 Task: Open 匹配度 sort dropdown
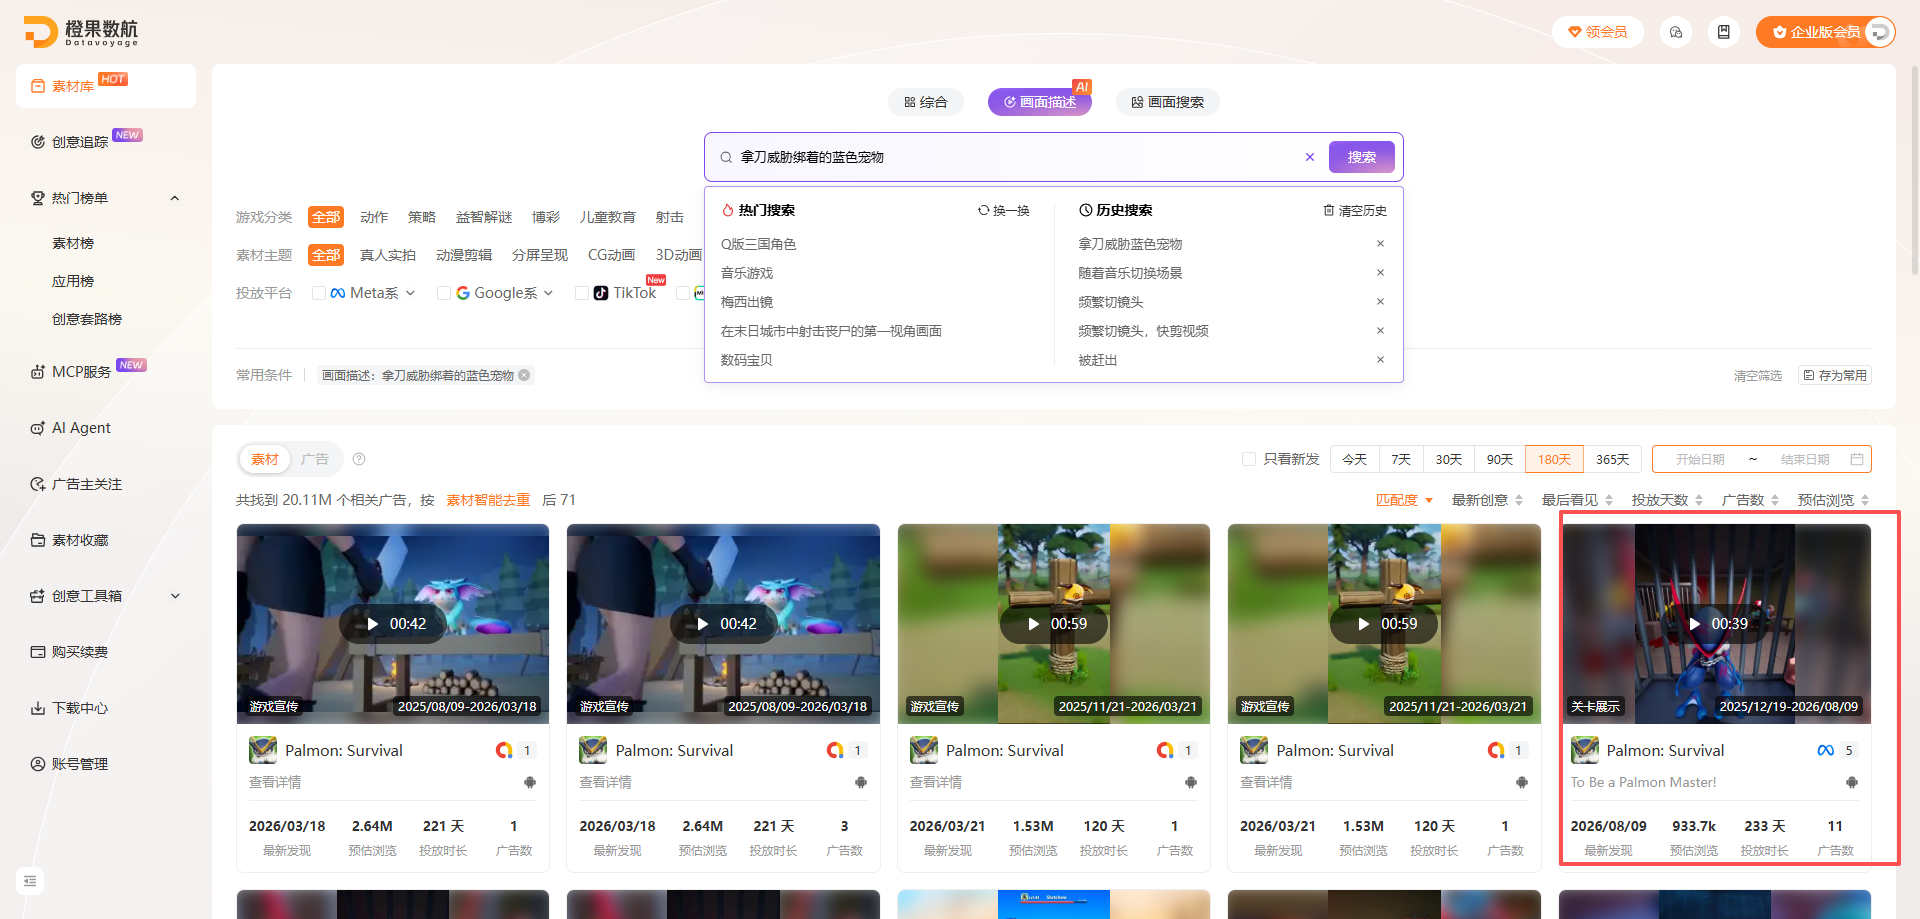(x=1404, y=500)
